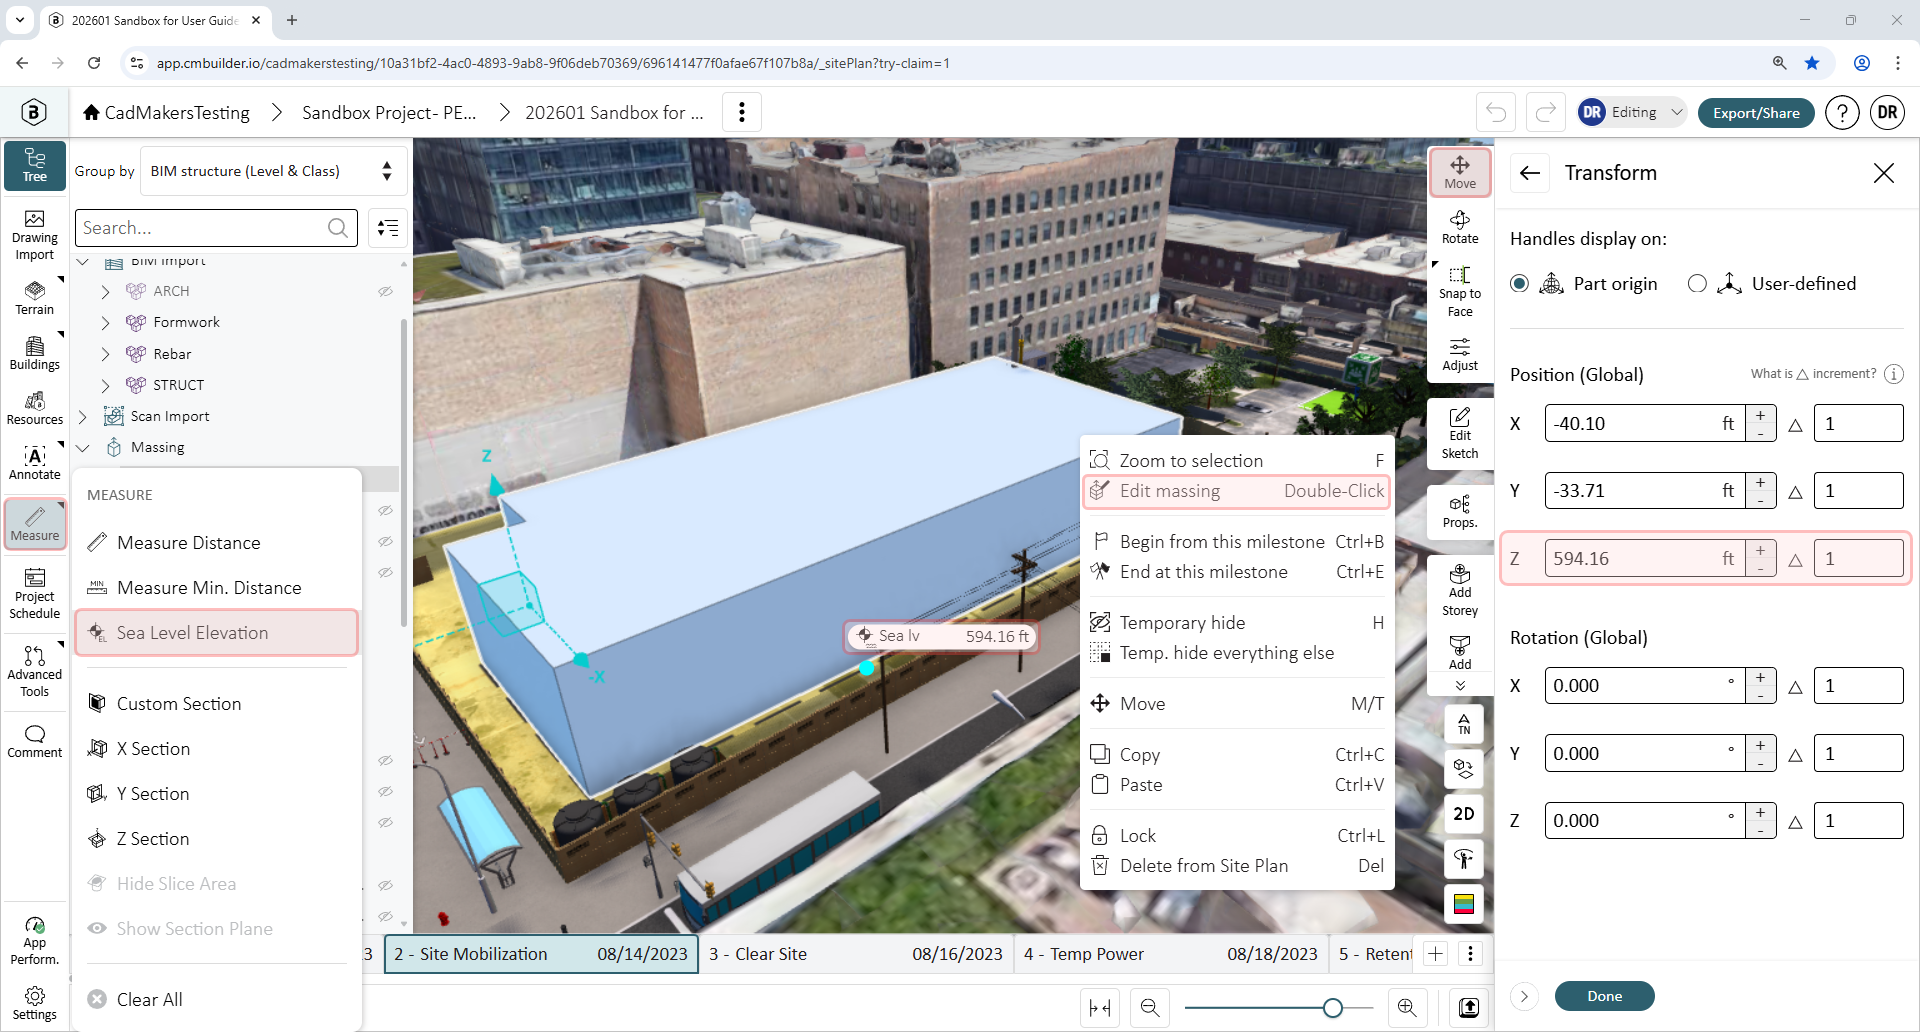Screen dimensions: 1920x1032
Task: Open Advanced Tools
Action: (35, 670)
